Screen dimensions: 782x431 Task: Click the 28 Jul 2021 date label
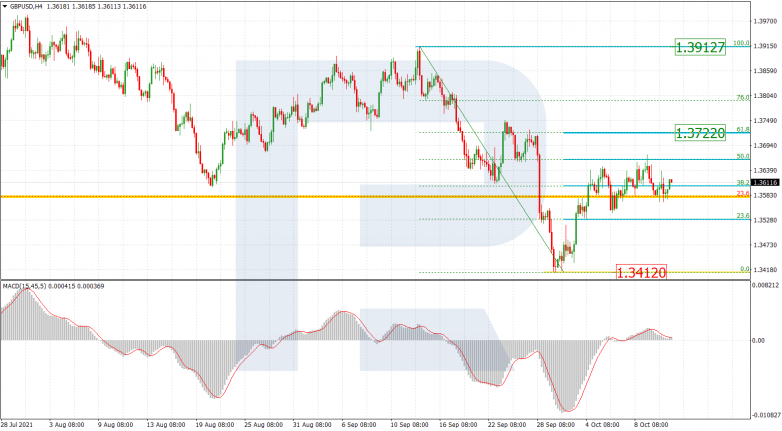pos(17,425)
